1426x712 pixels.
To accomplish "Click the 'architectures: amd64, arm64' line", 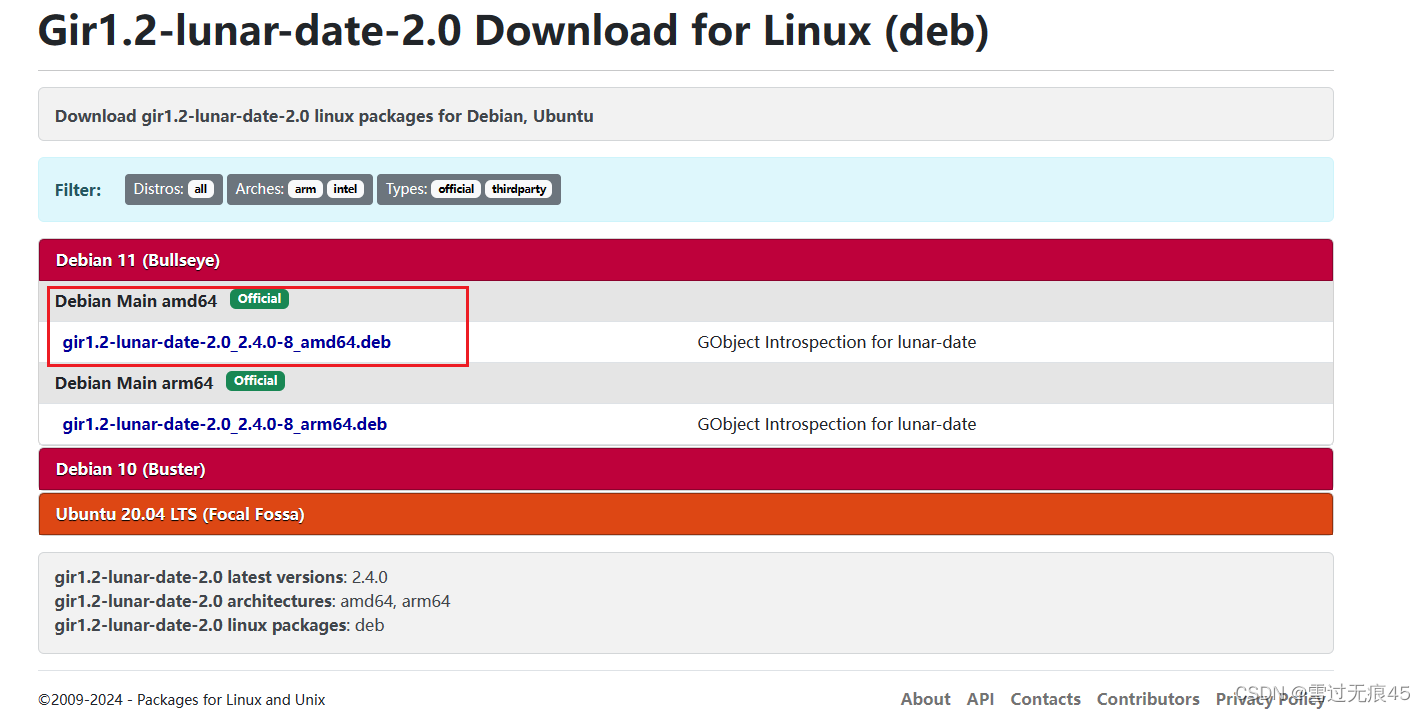I will (x=252, y=601).
